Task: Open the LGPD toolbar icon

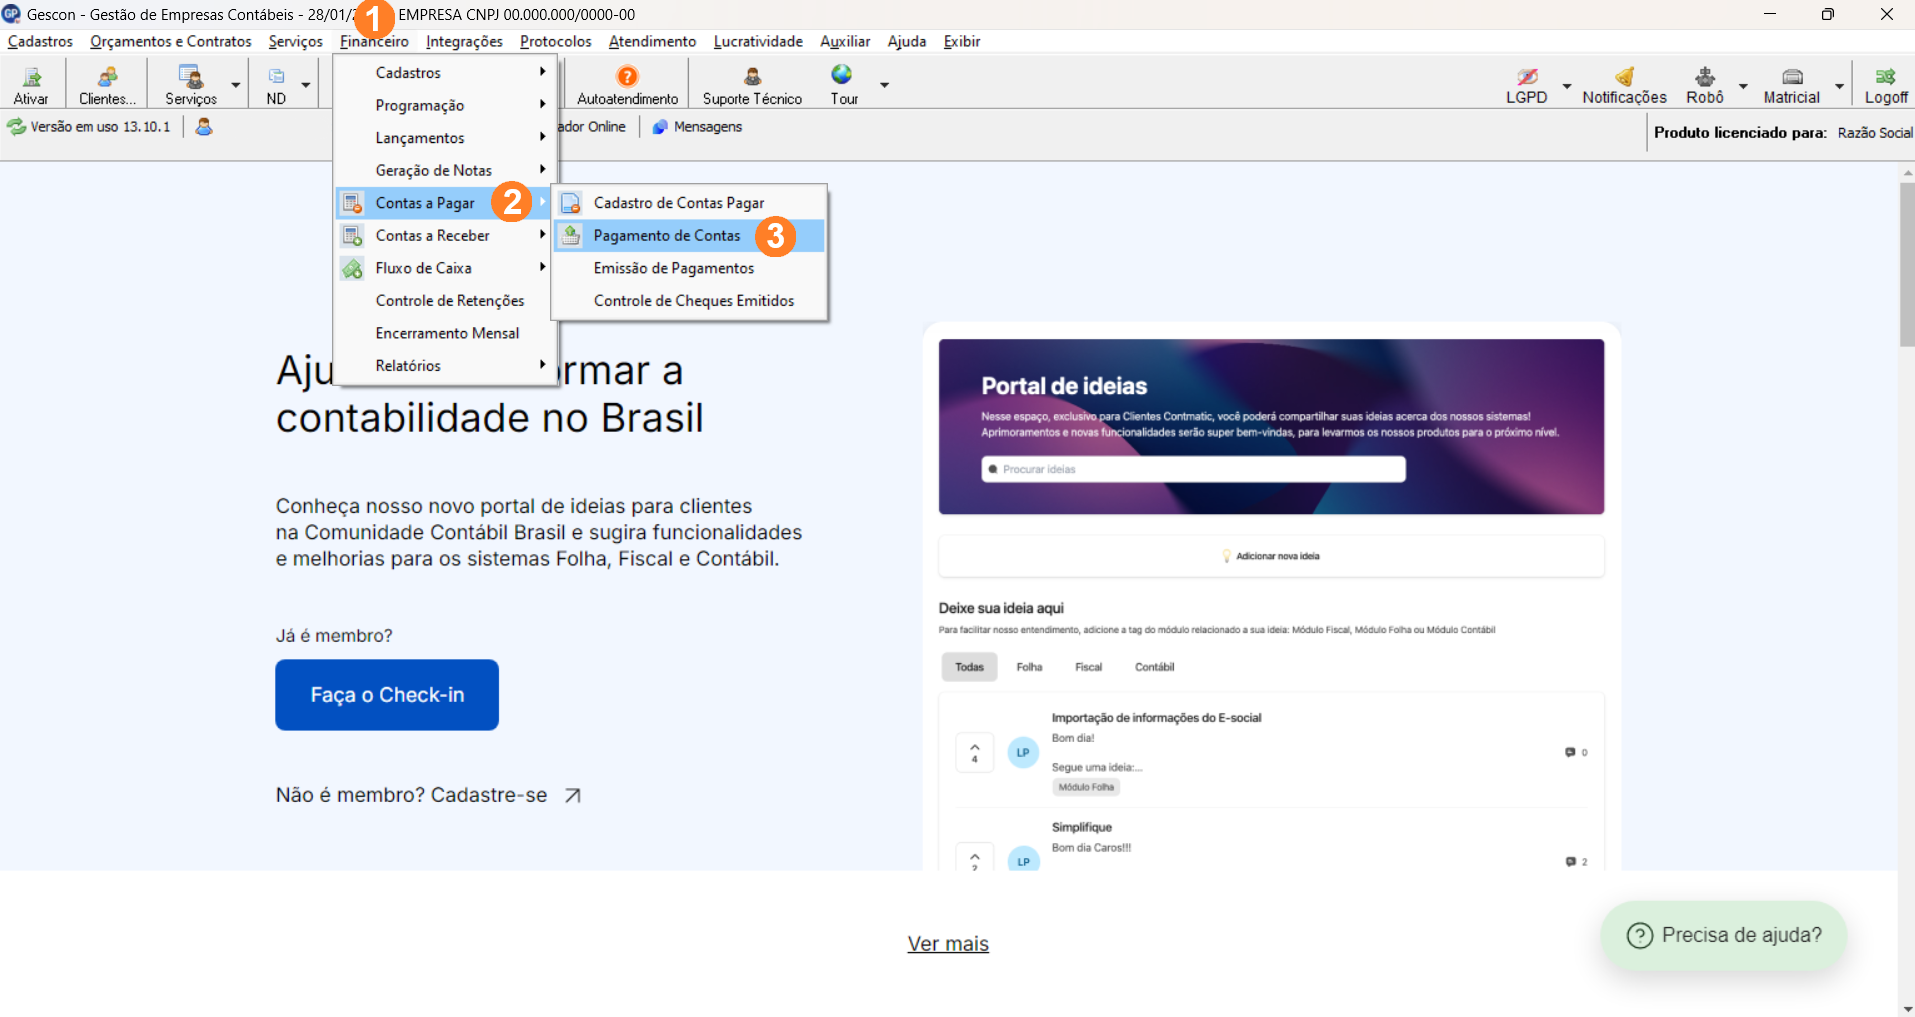Action: coord(1527,76)
